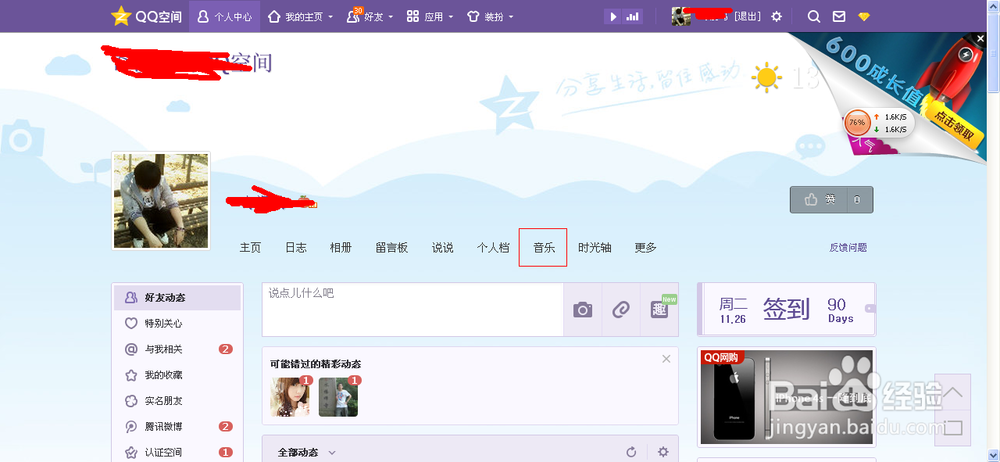Expand the 好友 menu in top bar
The width and height of the screenshot is (1000, 462).
(x=370, y=17)
